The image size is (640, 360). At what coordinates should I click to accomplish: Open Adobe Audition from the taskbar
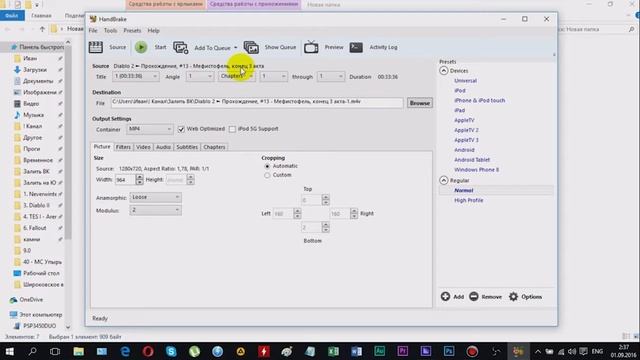(x=380, y=351)
